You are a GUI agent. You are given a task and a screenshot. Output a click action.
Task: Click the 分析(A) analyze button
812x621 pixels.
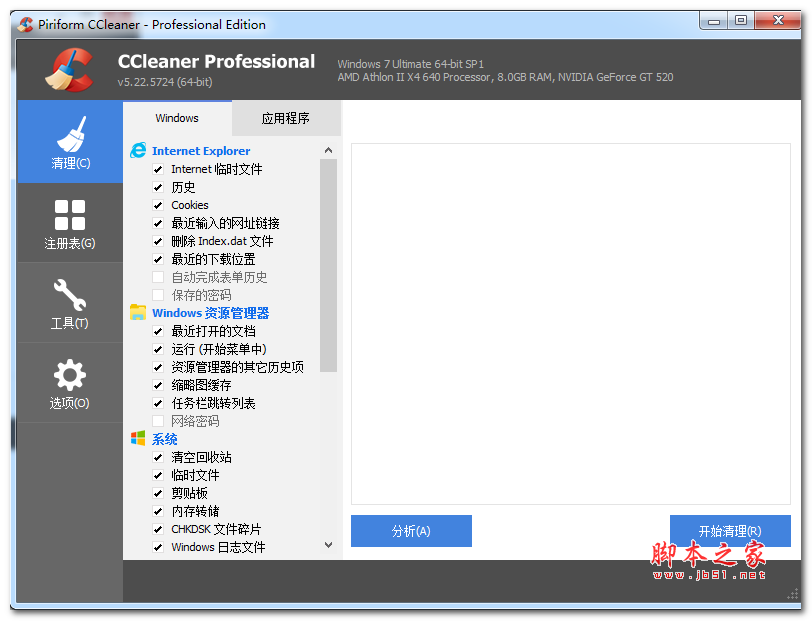pyautogui.click(x=411, y=531)
